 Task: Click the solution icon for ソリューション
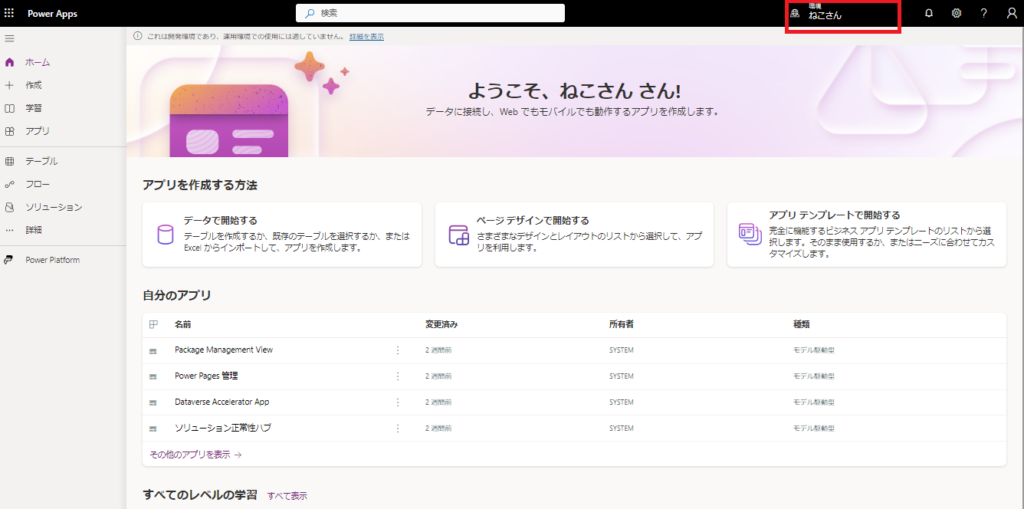click(x=9, y=207)
